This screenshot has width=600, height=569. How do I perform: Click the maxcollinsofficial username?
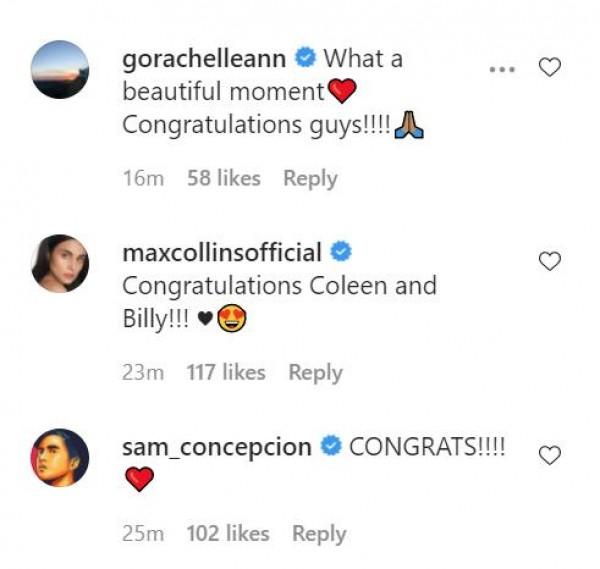[x=221, y=252]
